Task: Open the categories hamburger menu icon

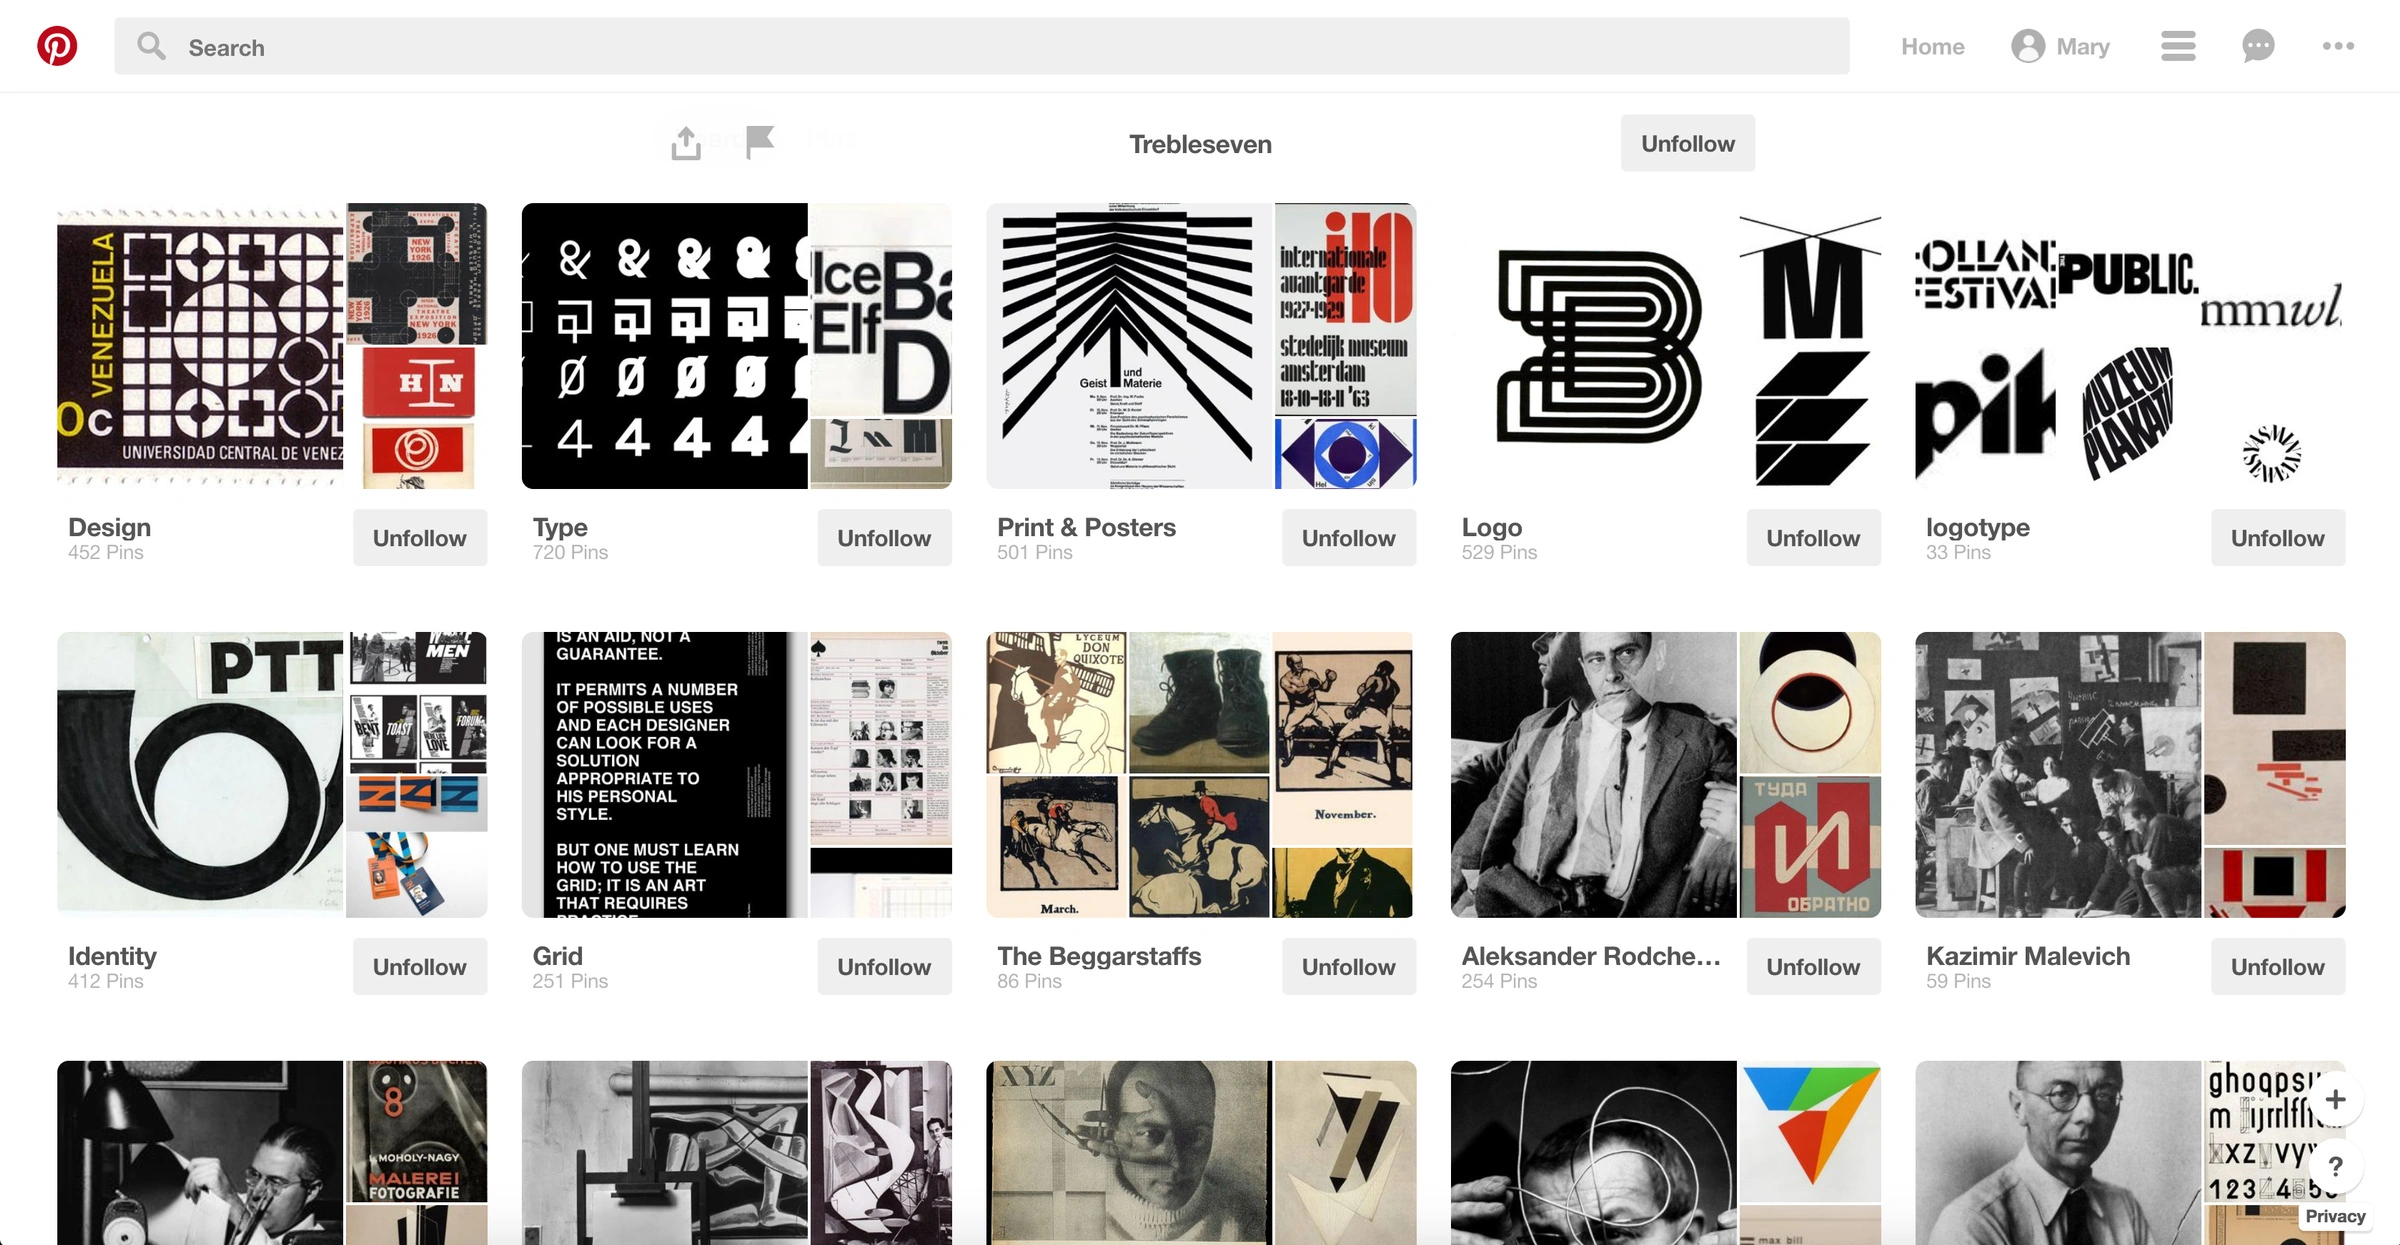Action: [x=2177, y=46]
